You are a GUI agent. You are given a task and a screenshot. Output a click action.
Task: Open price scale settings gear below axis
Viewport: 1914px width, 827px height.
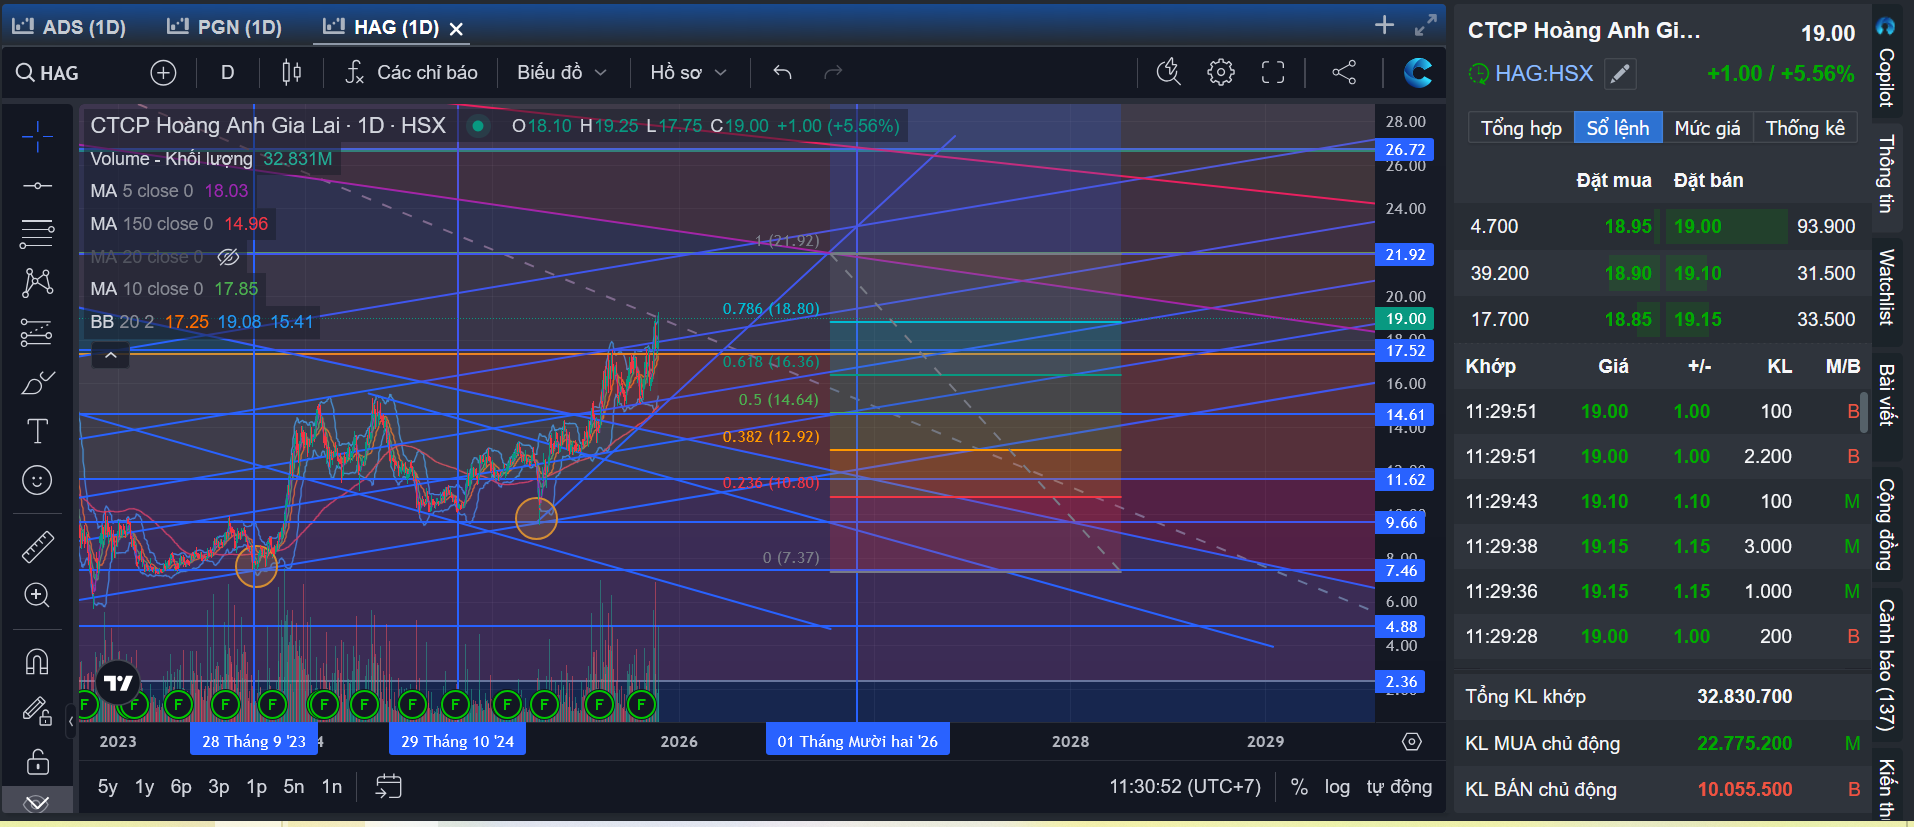[x=1412, y=742]
